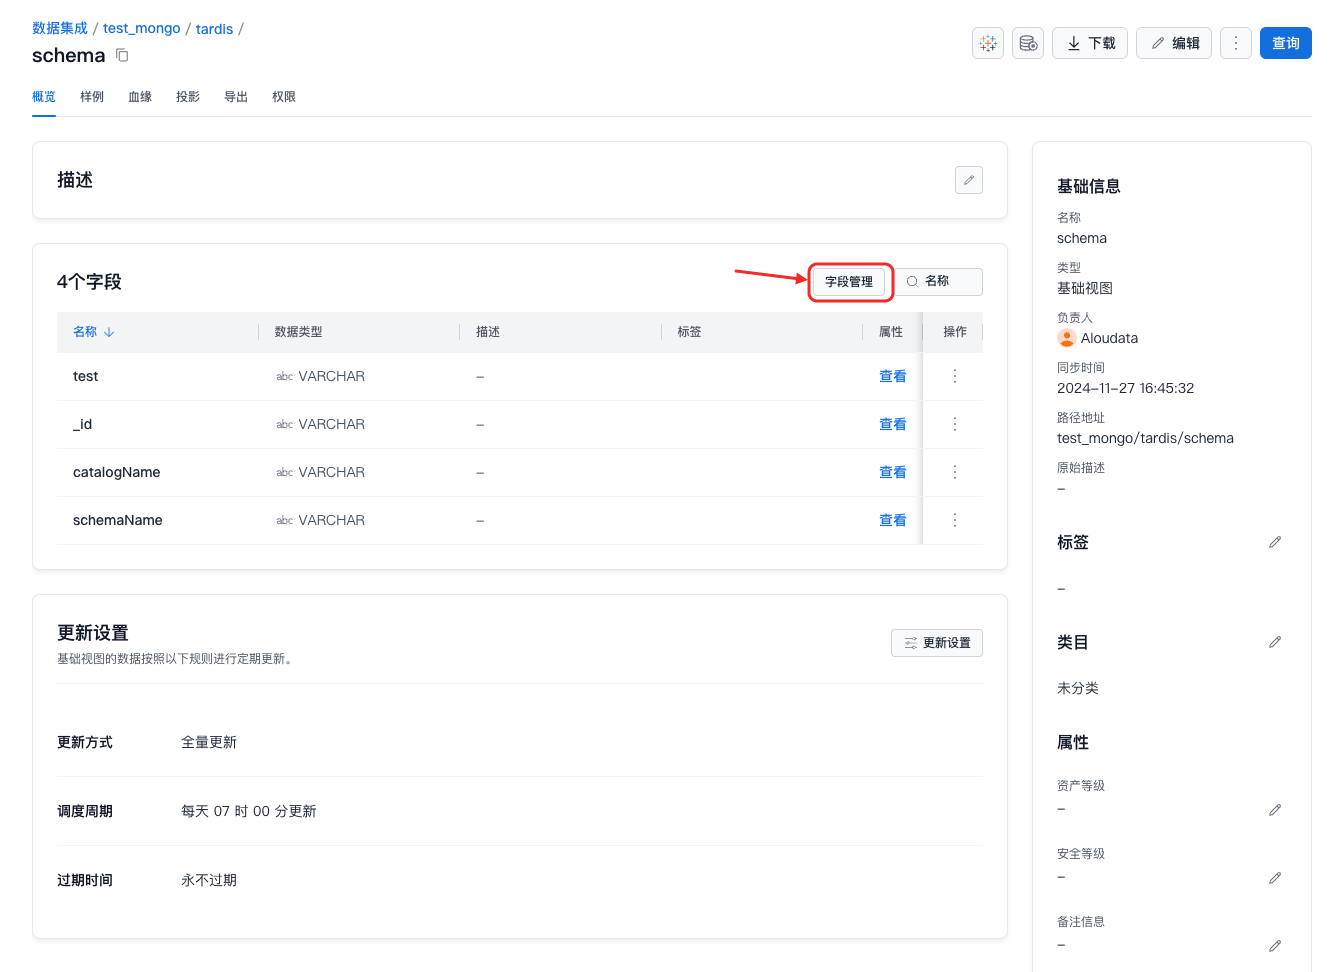Edit the 标签 section in the sidebar
Screen dimensions: 1339x972
click(x=1275, y=542)
